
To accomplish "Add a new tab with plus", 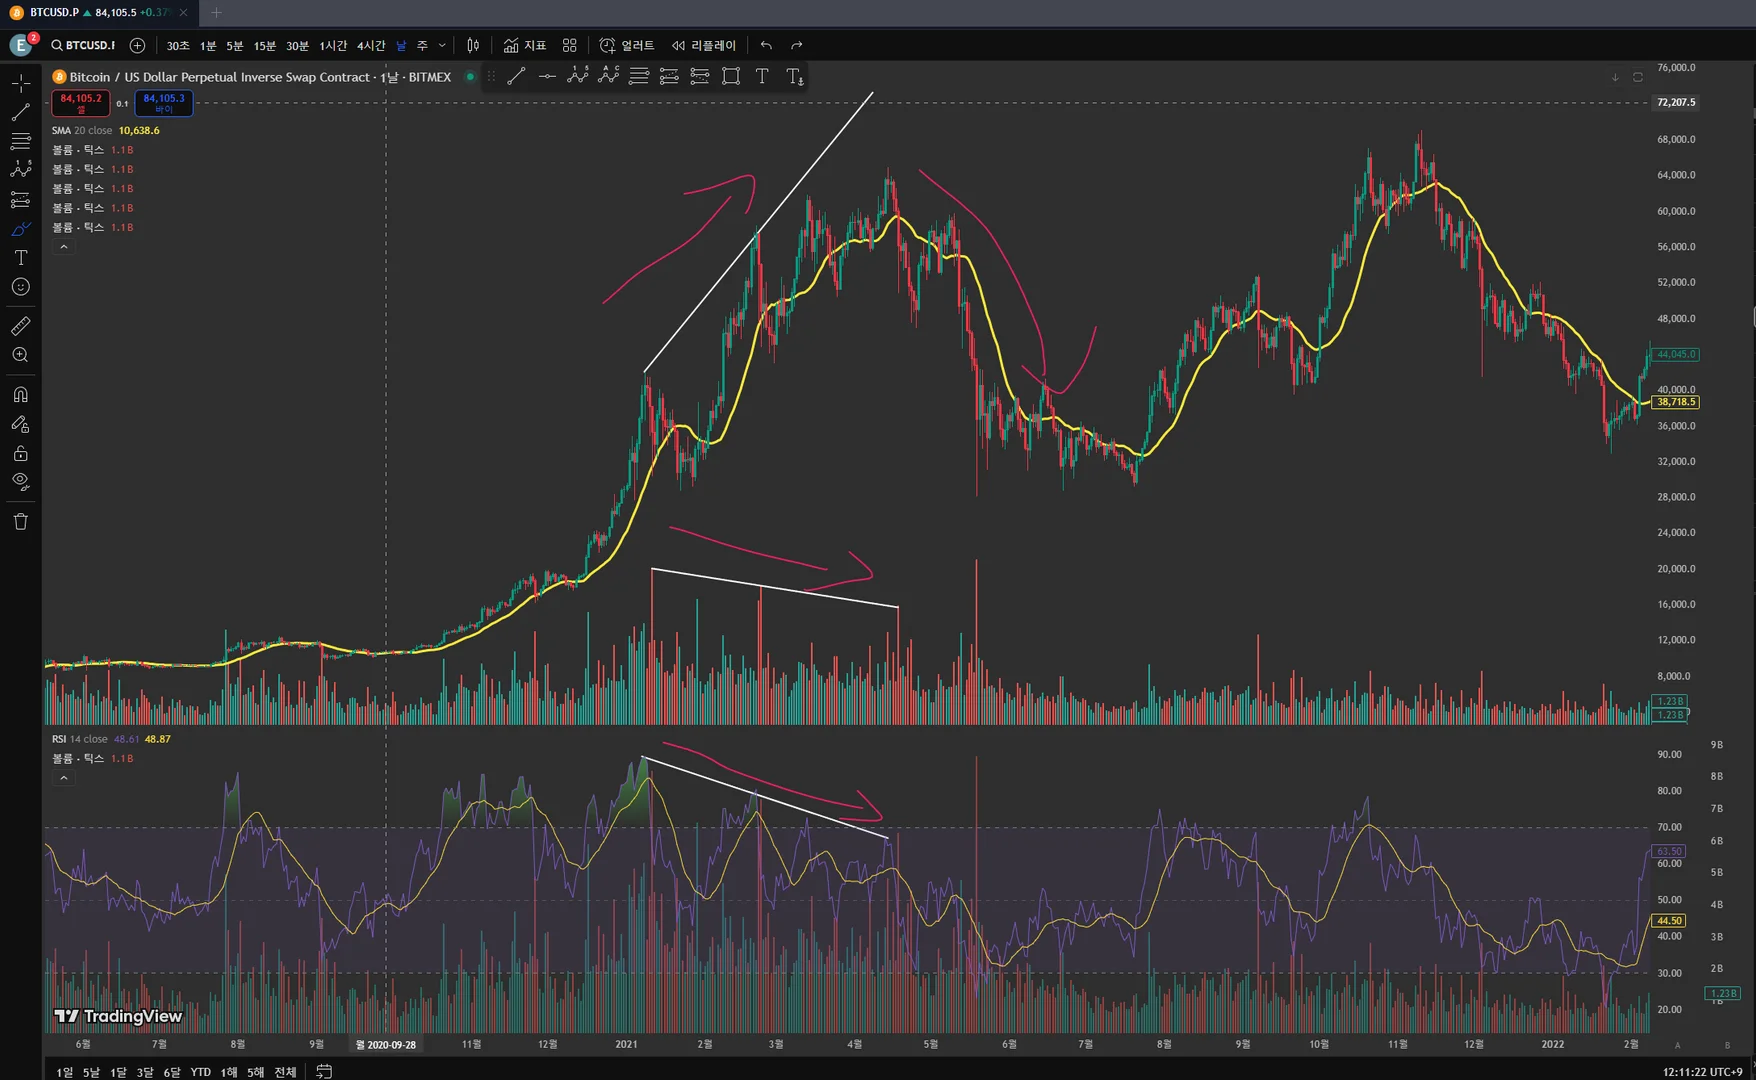I will click(x=216, y=13).
